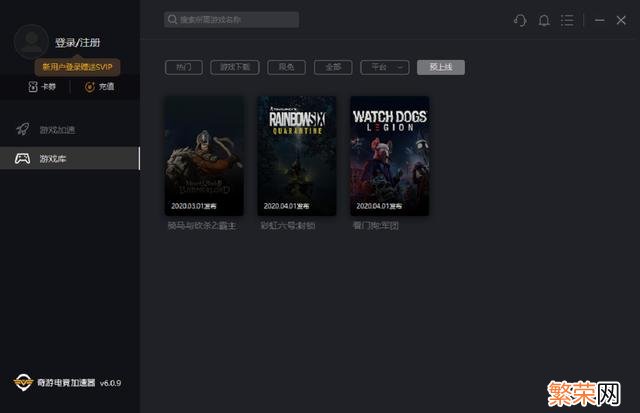Expand the 平台 platform dropdown
The image size is (640, 413).
click(x=385, y=67)
